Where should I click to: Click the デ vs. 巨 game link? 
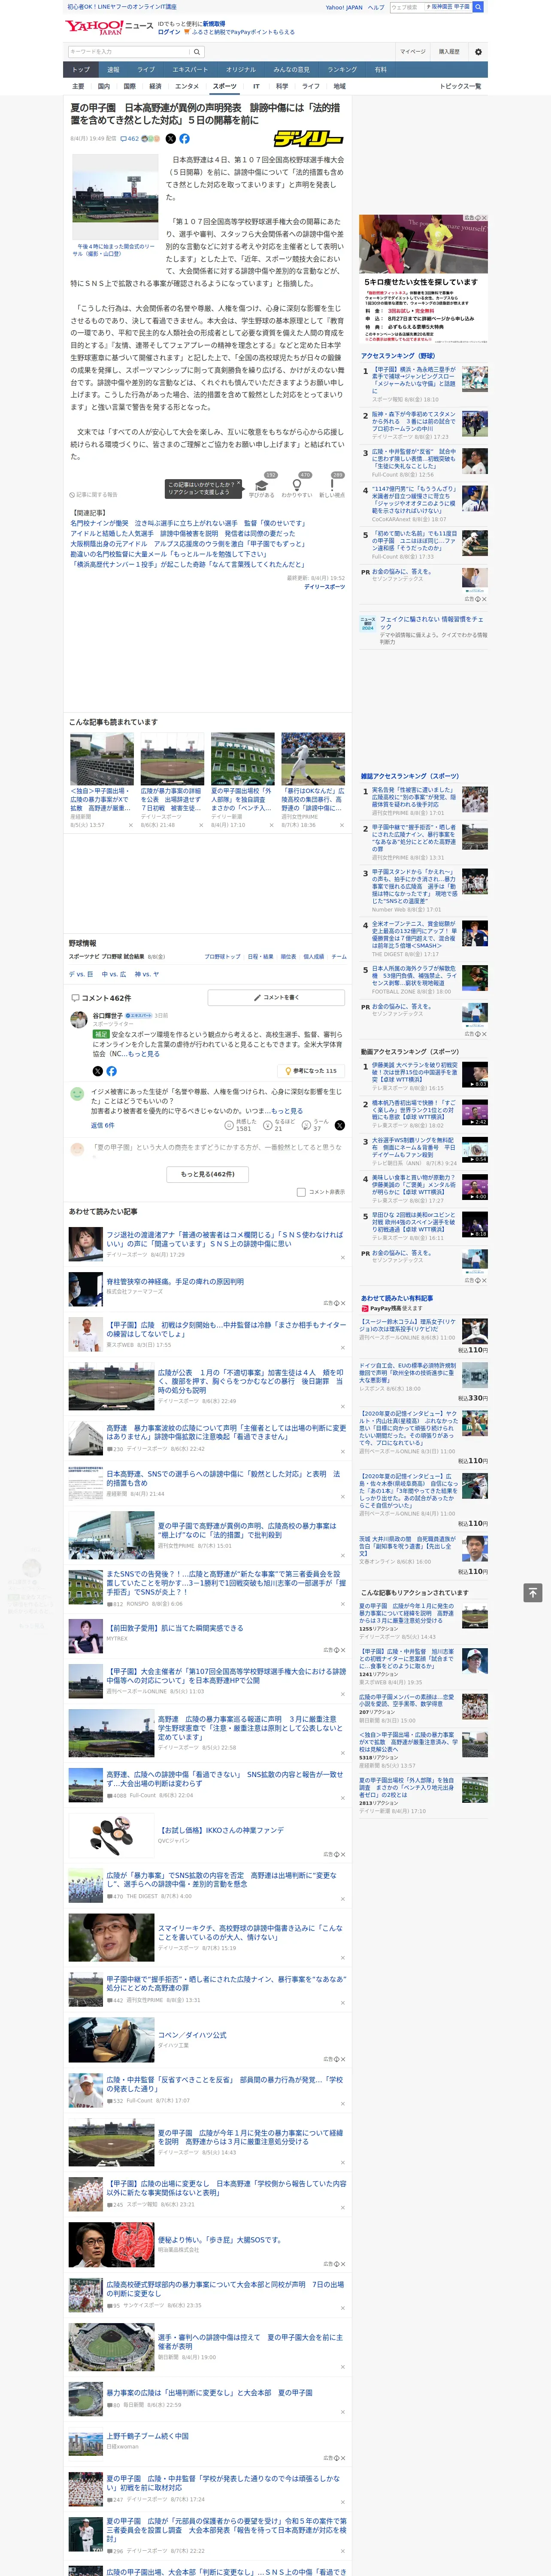[81, 974]
